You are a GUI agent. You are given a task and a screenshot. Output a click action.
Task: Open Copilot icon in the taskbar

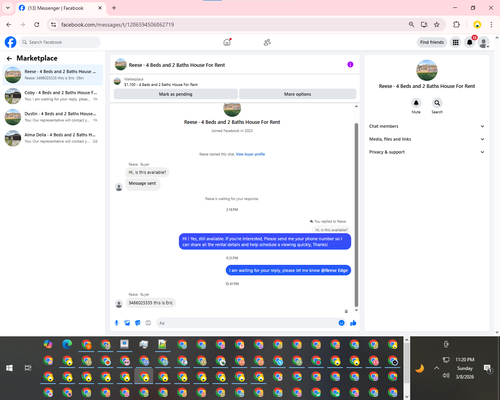[48, 344]
